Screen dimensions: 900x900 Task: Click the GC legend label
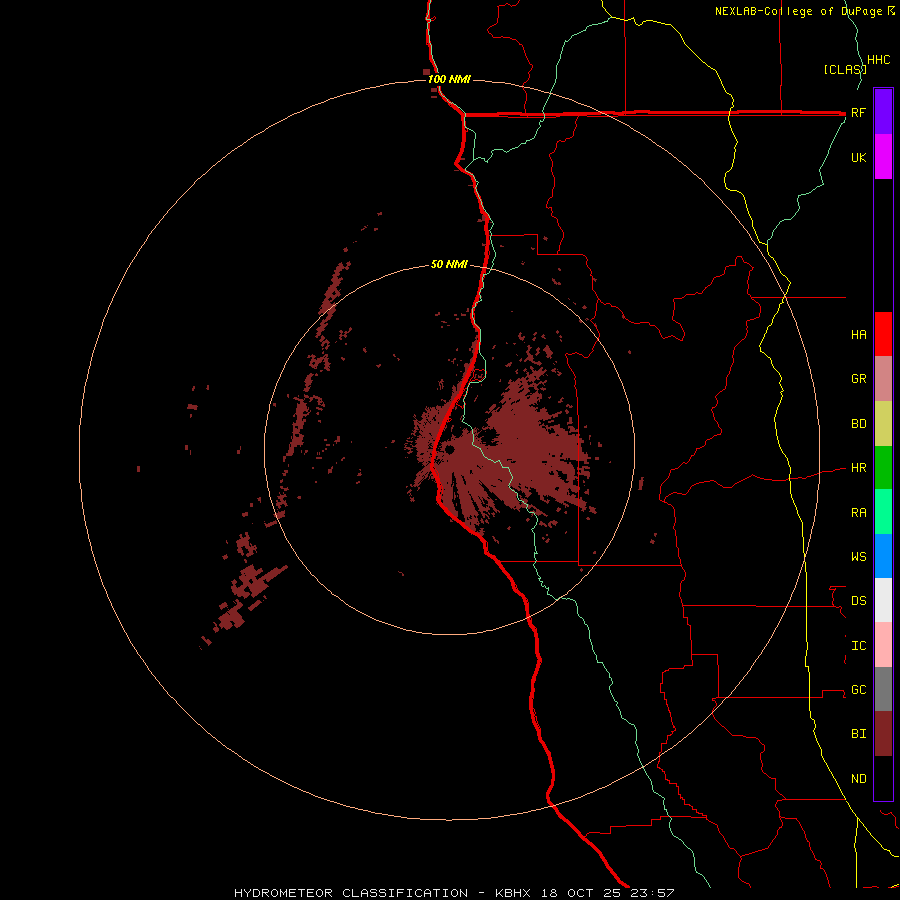pos(858,690)
